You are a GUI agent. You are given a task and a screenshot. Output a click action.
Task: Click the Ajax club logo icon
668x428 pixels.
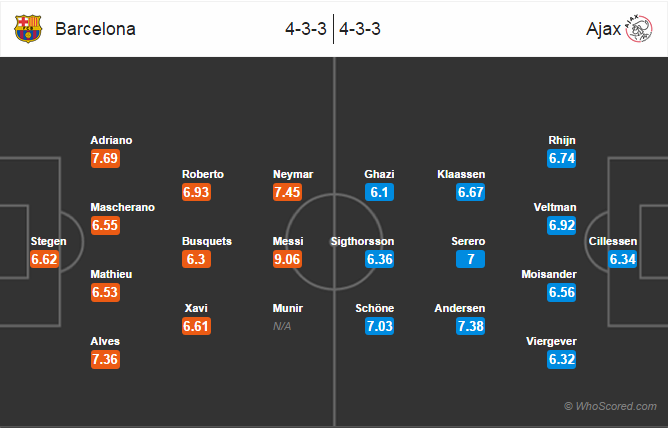click(639, 29)
